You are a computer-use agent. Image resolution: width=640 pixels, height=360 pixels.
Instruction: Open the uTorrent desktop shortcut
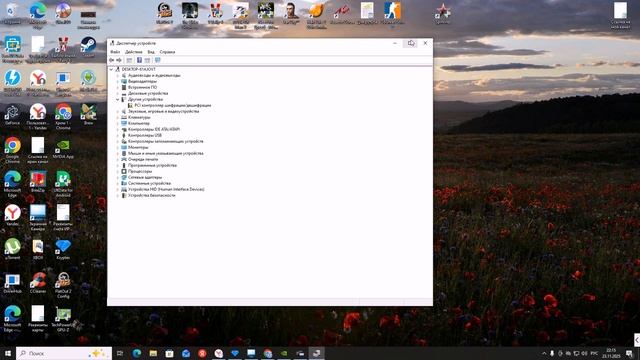coord(13,249)
